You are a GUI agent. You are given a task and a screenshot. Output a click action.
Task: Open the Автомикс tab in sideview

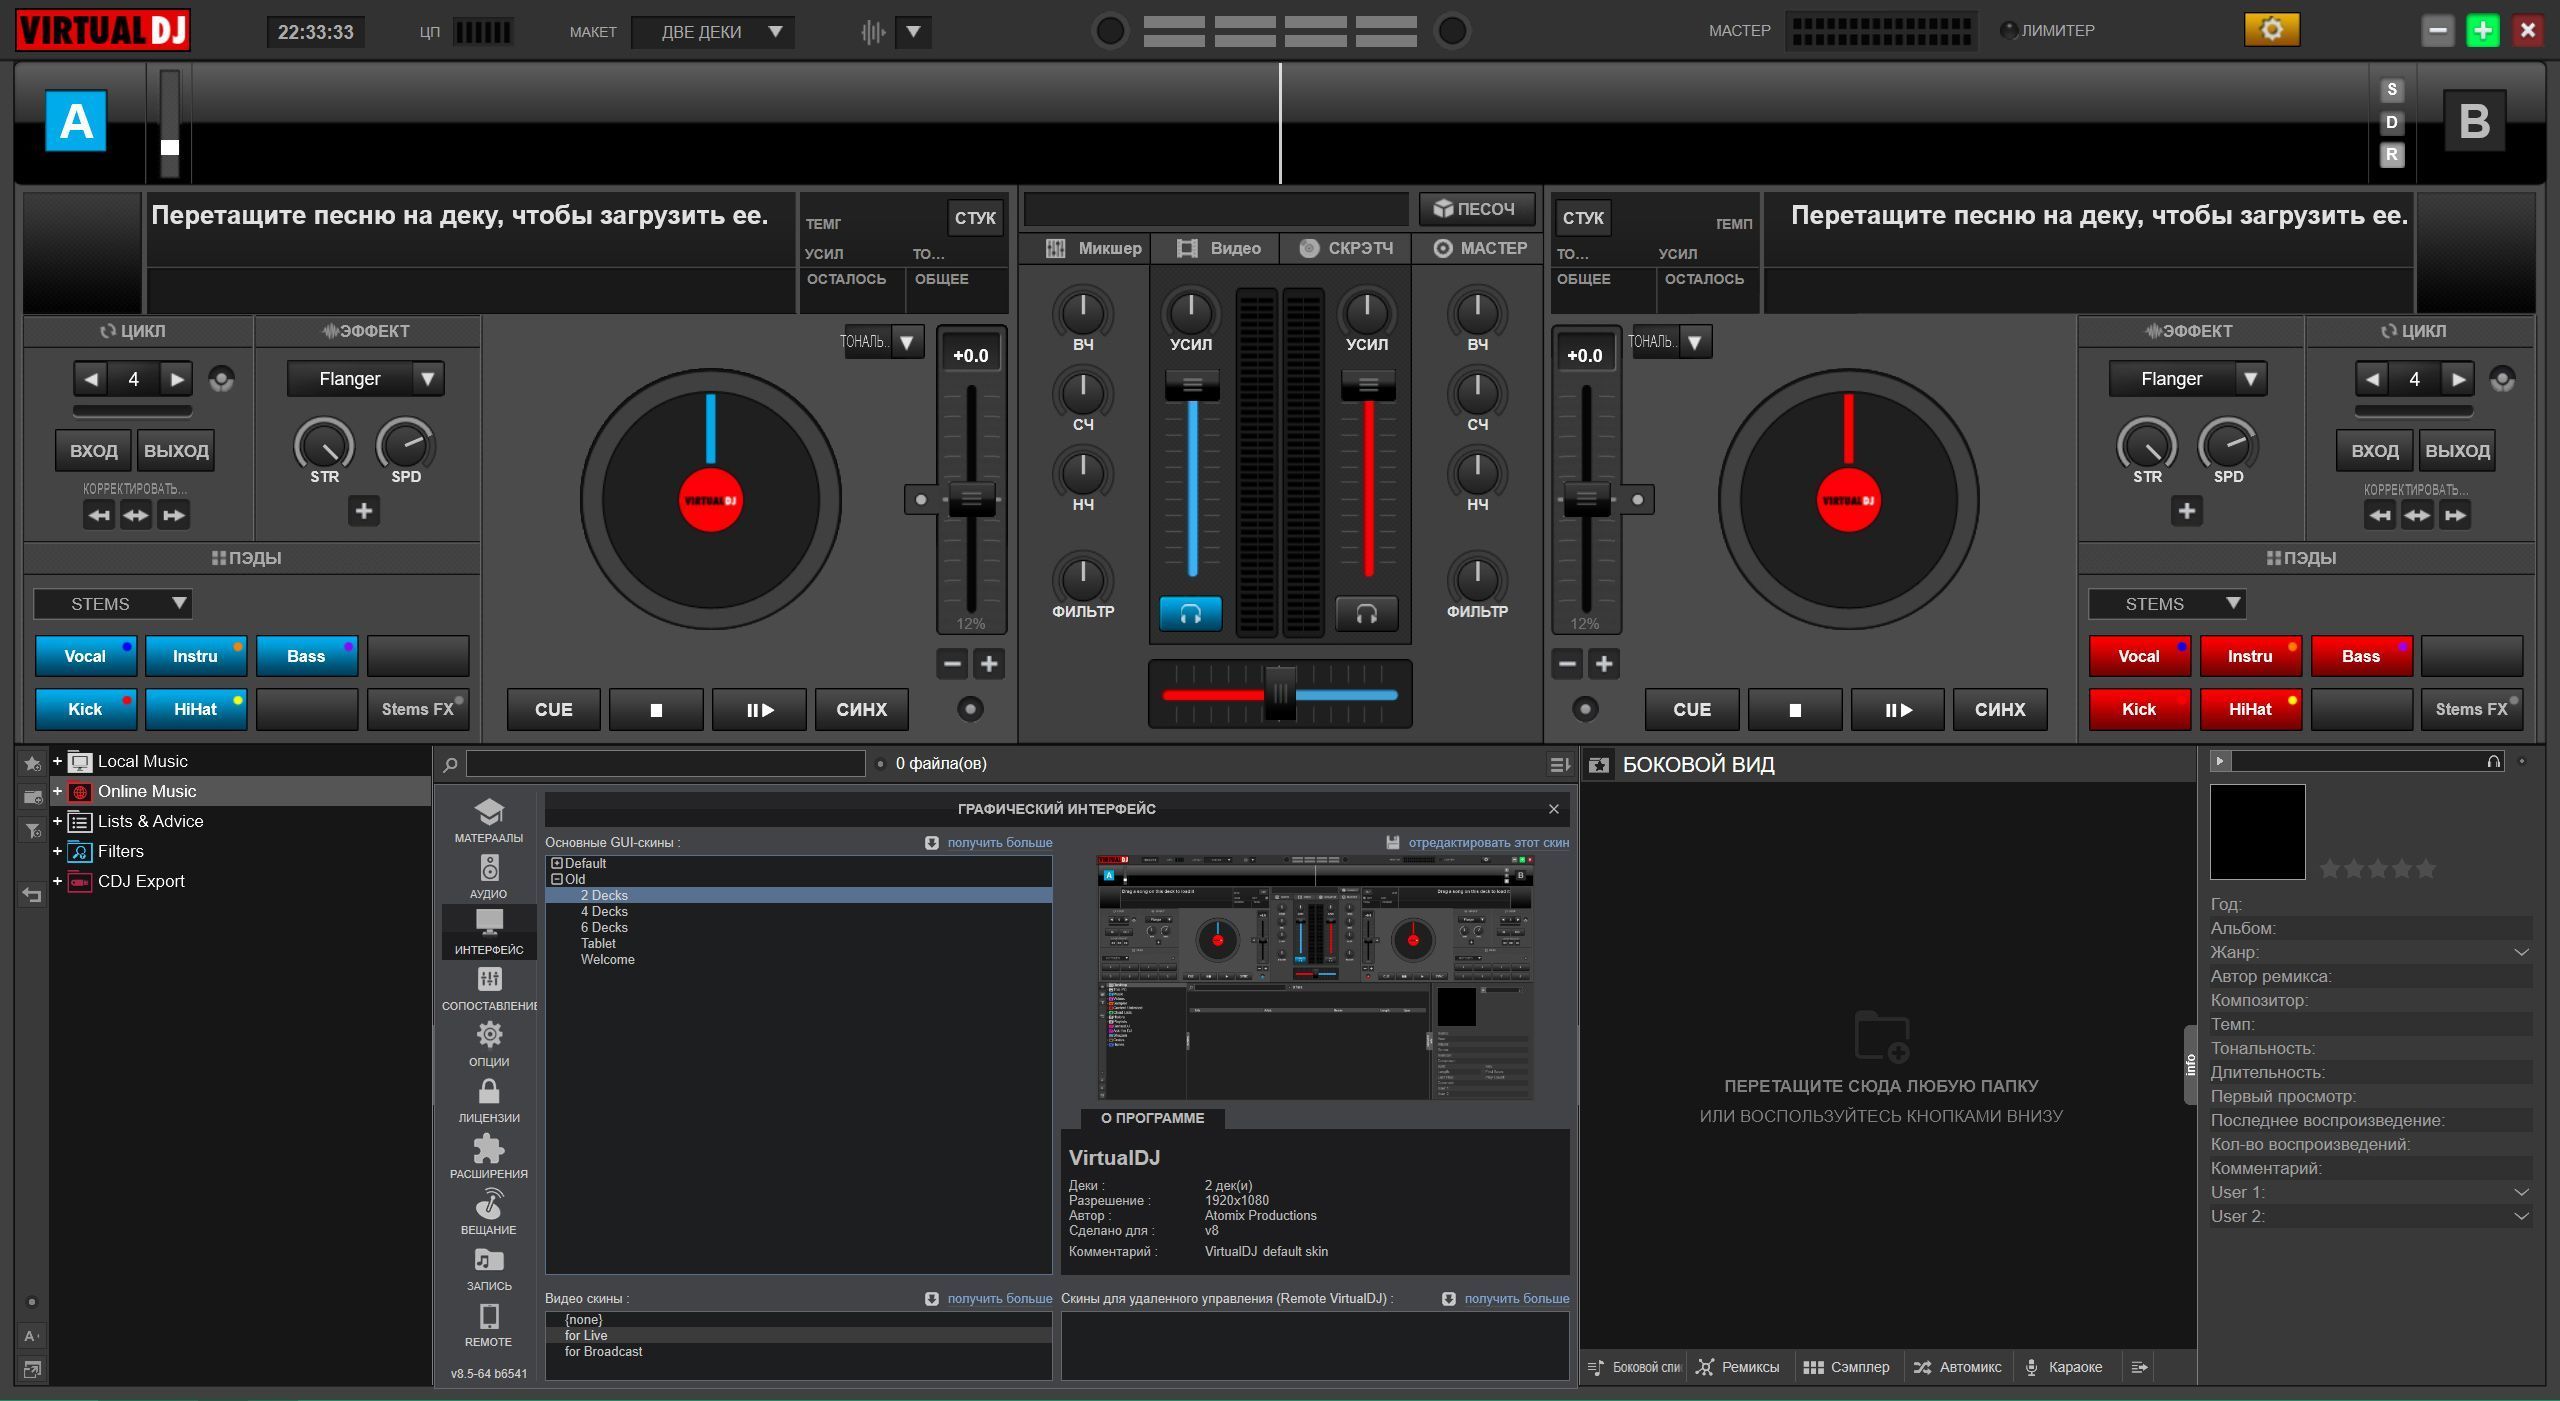click(x=1957, y=1367)
